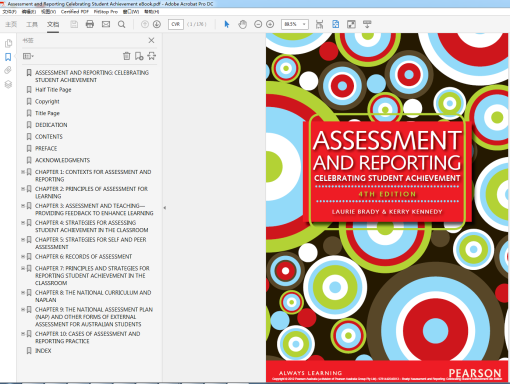510x384 pixels.
Task: Open the Certified PDF menu
Action: point(75,11)
